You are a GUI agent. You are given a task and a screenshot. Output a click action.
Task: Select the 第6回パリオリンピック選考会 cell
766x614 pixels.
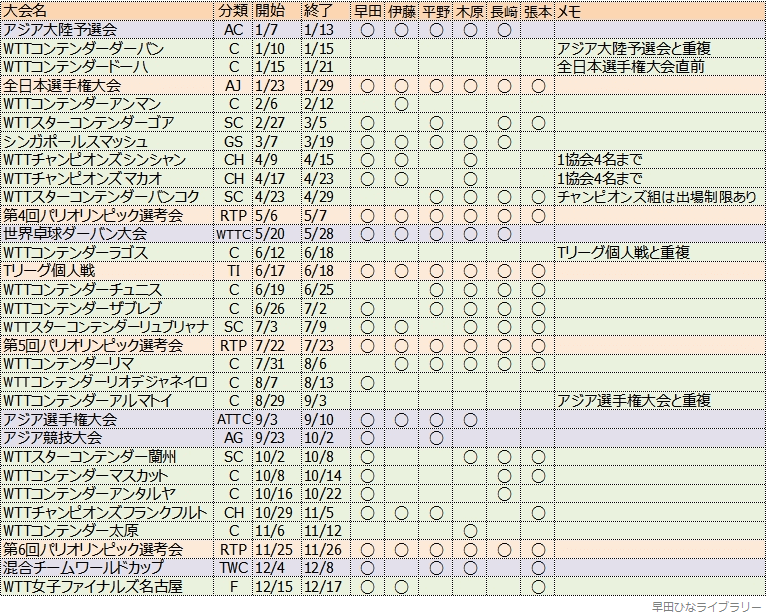107,550
